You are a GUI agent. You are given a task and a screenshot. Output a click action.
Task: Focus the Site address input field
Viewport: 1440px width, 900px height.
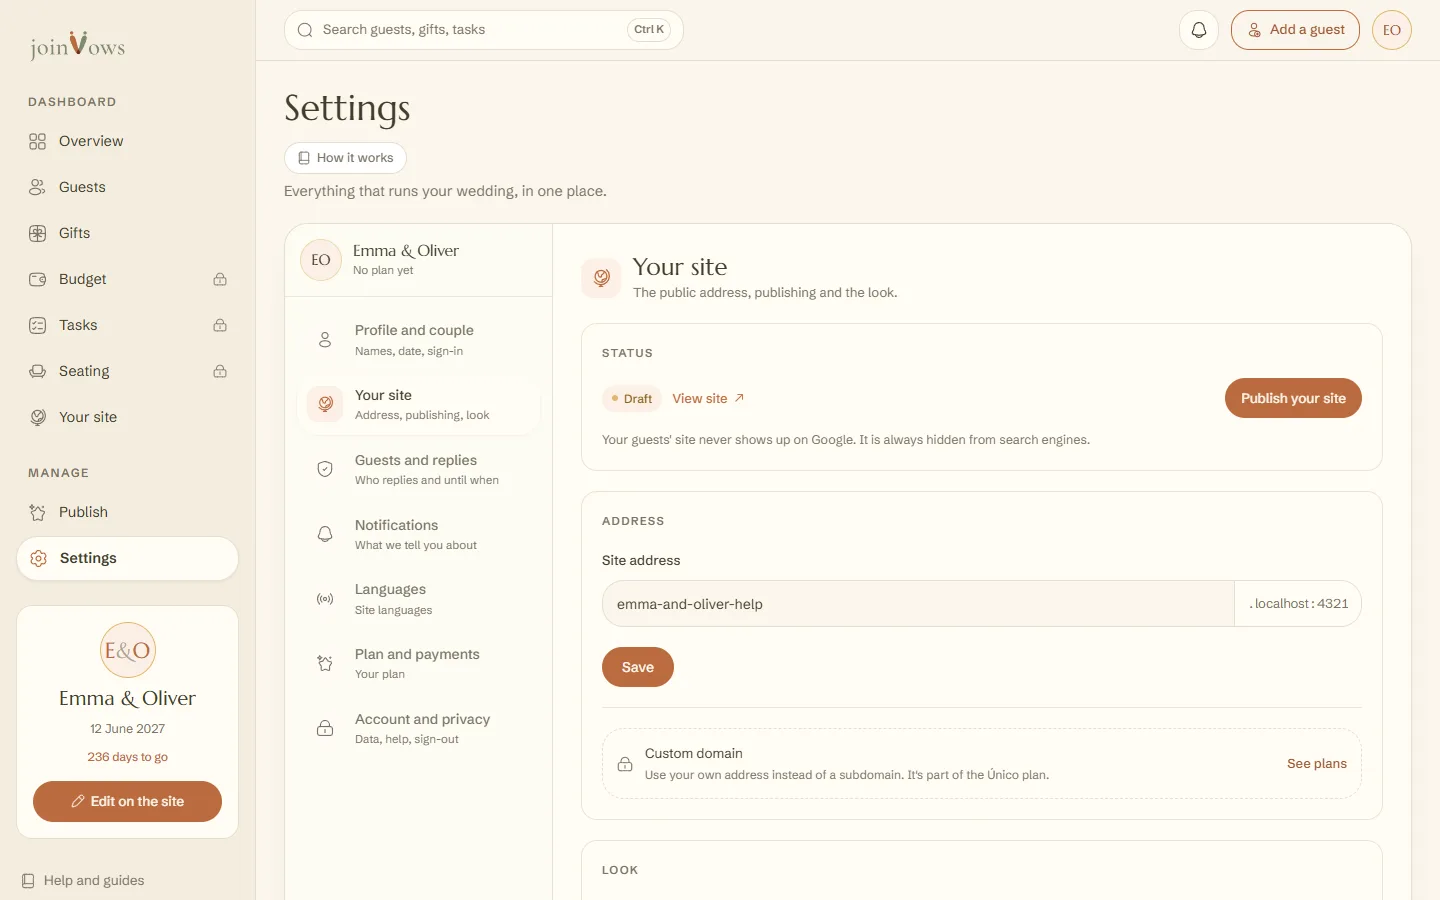tap(918, 604)
